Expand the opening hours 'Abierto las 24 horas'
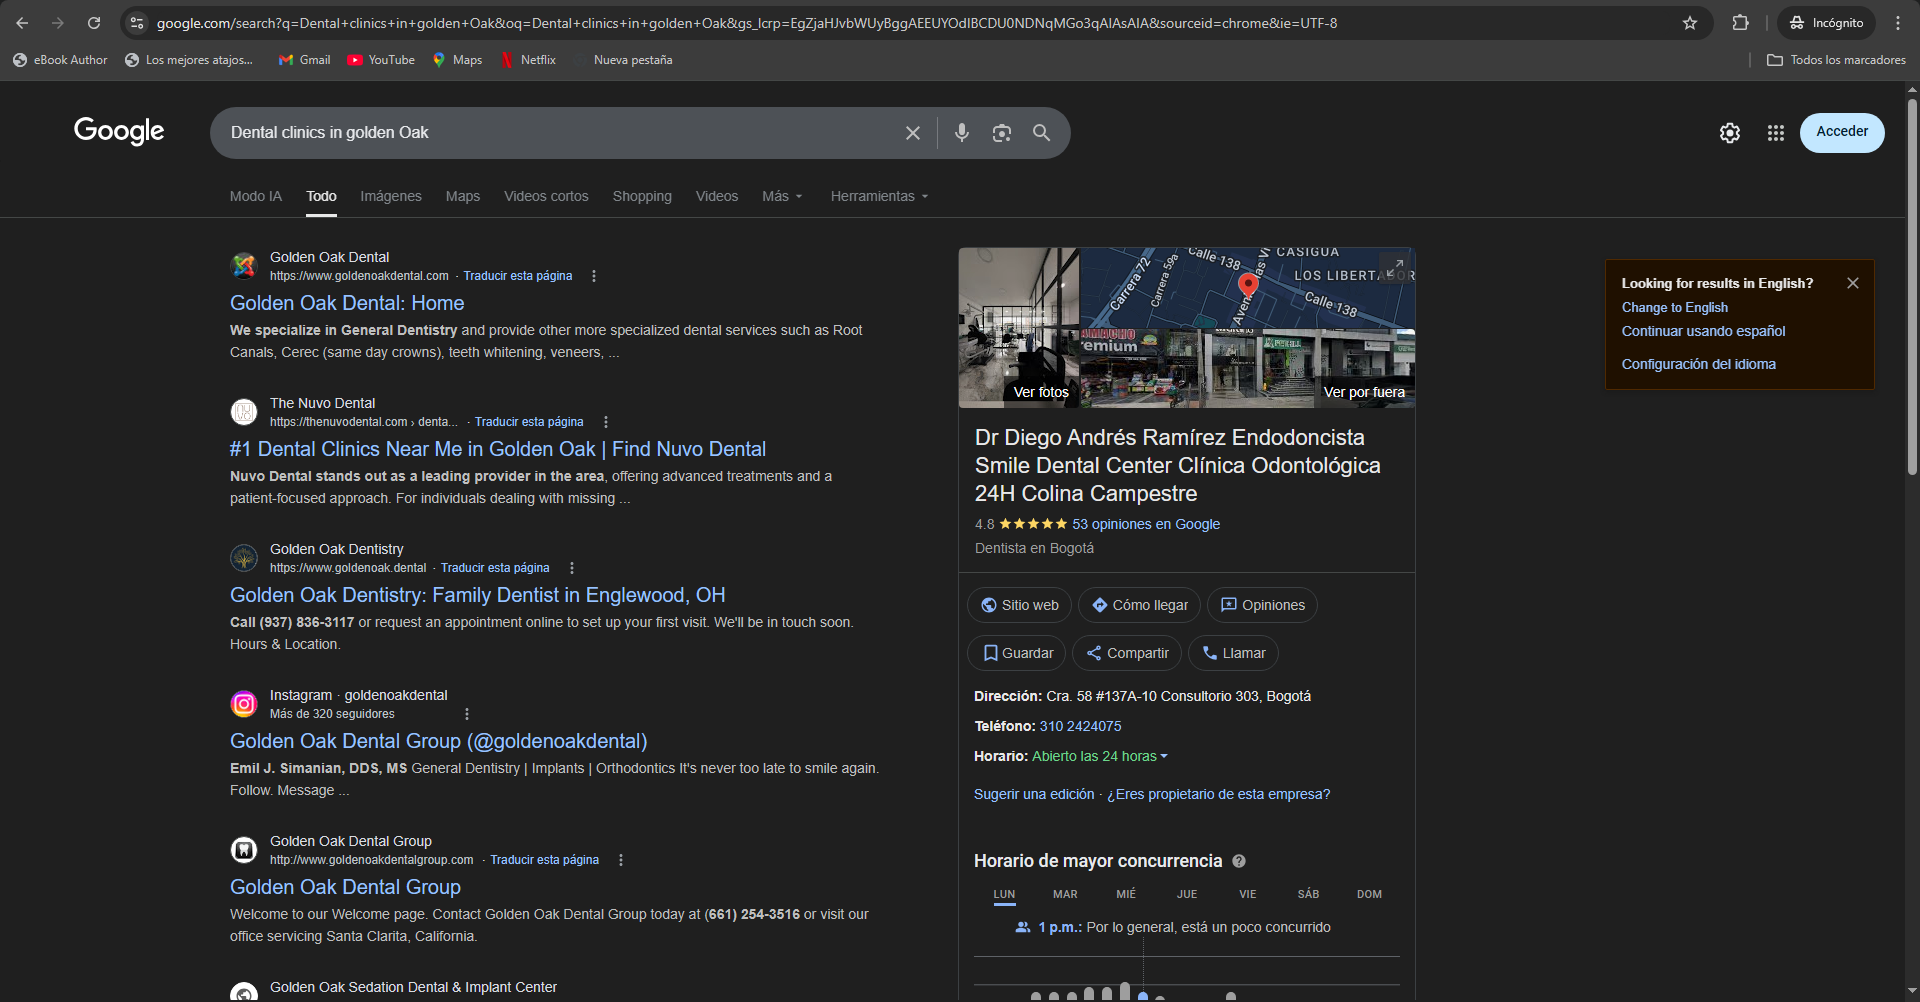The width and height of the screenshot is (1920, 1002). (x=1099, y=756)
